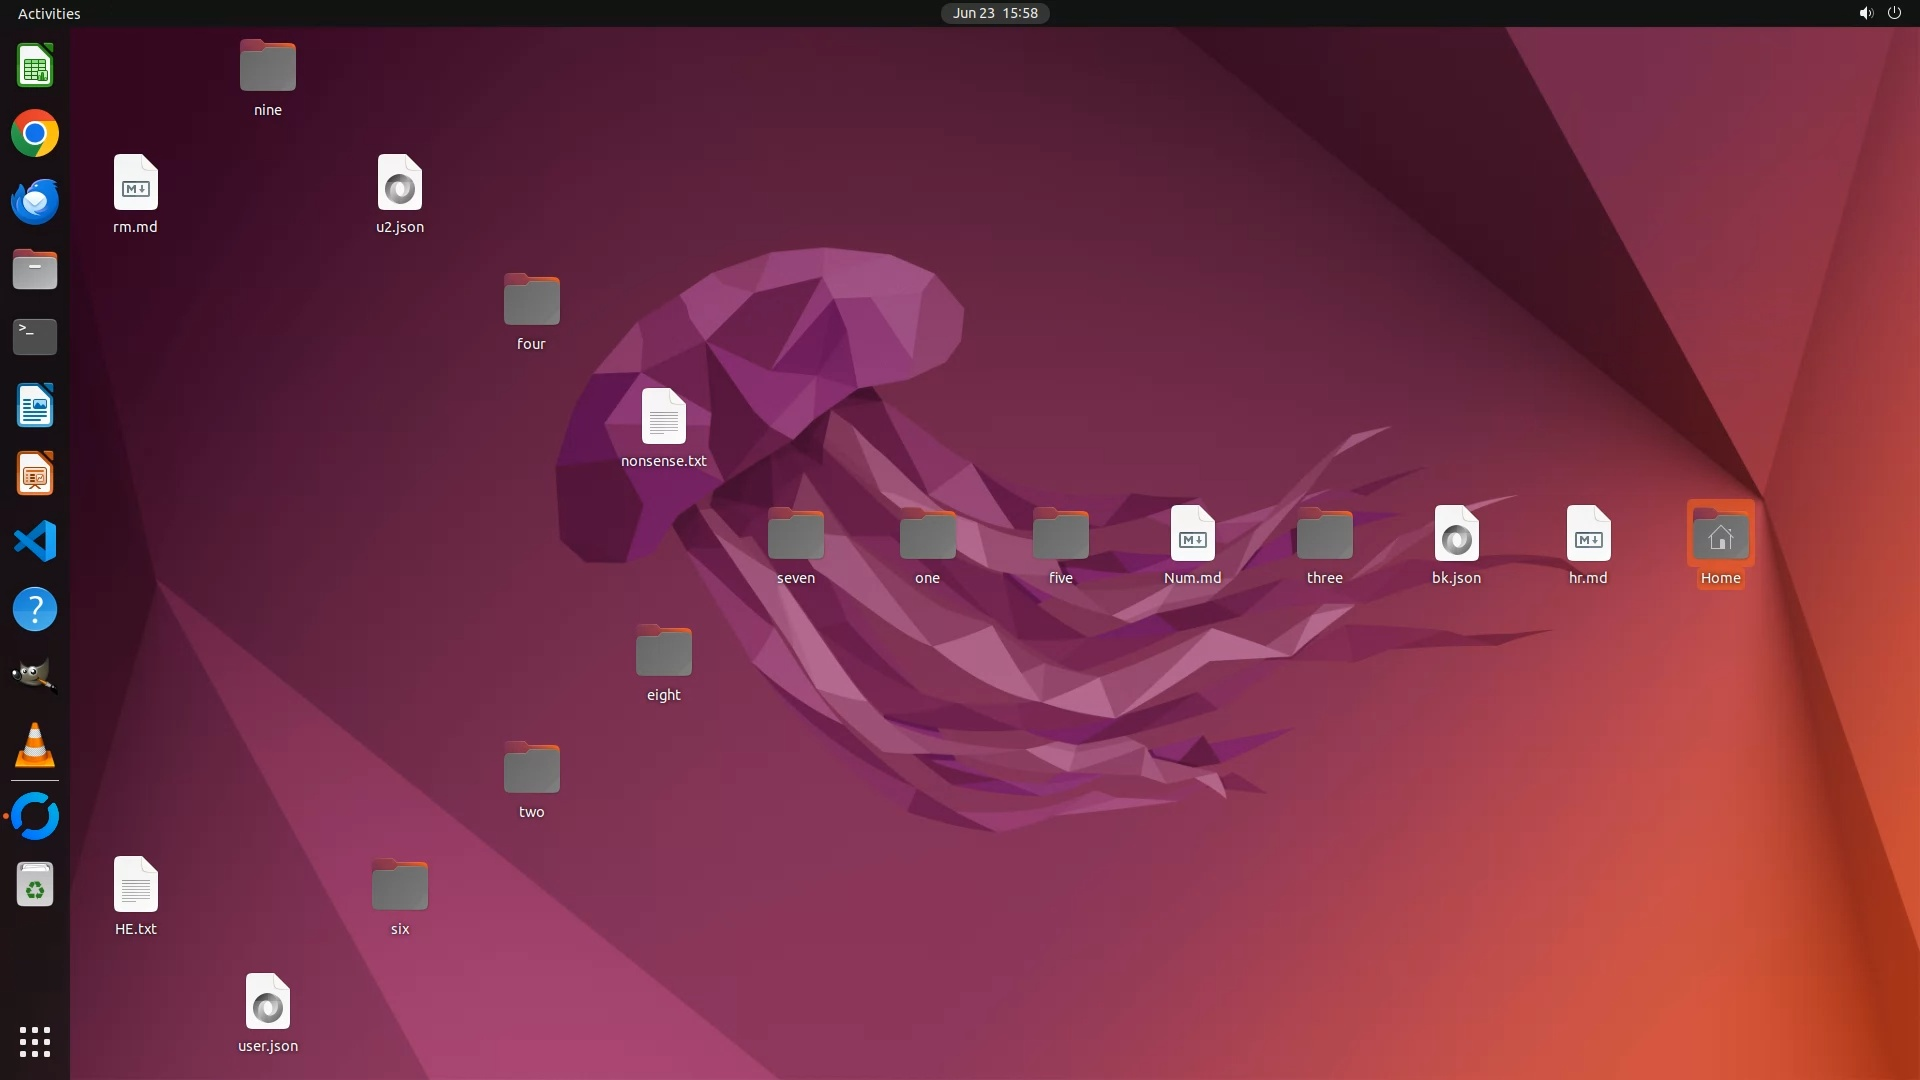1920x1080 pixels.
Task: Select the Home folder icon
Action: click(x=1720, y=535)
